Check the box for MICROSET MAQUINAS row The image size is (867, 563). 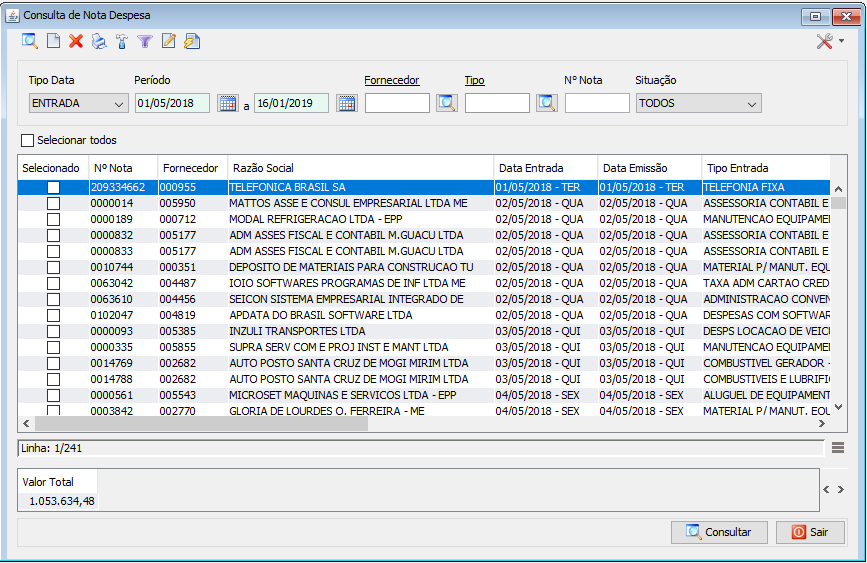point(53,395)
